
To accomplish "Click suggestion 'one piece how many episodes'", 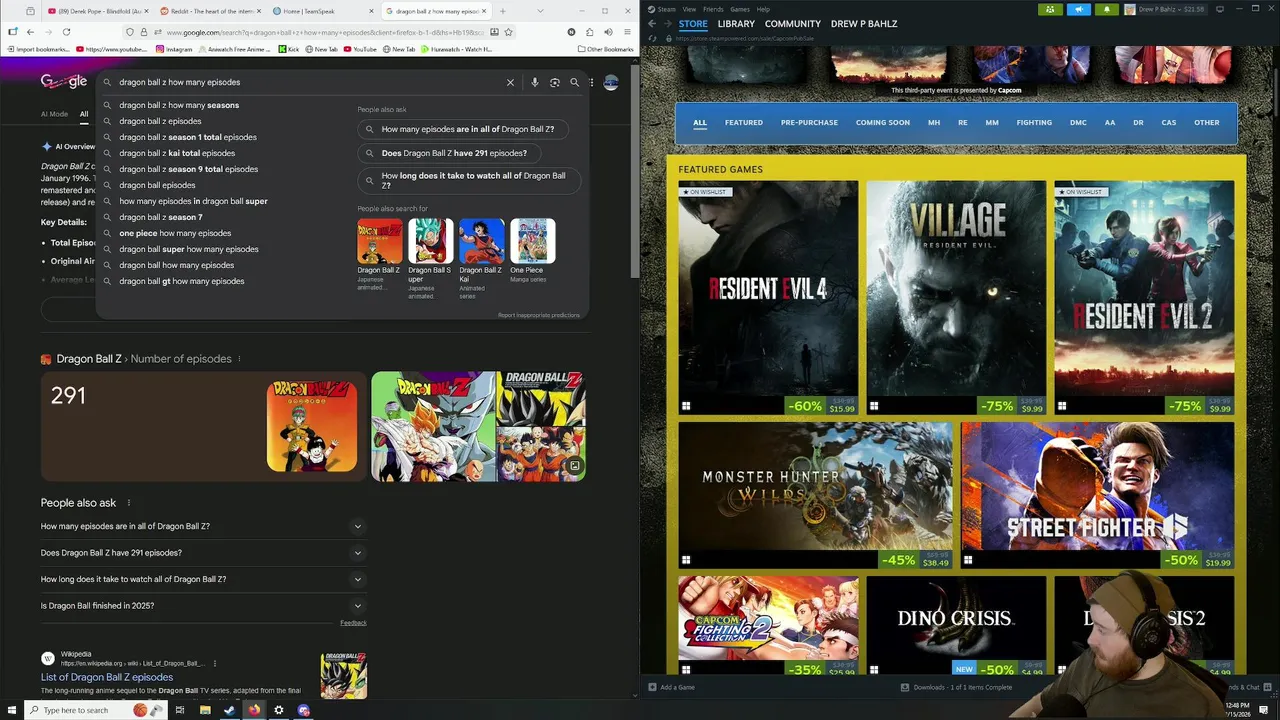I will 175,233.
